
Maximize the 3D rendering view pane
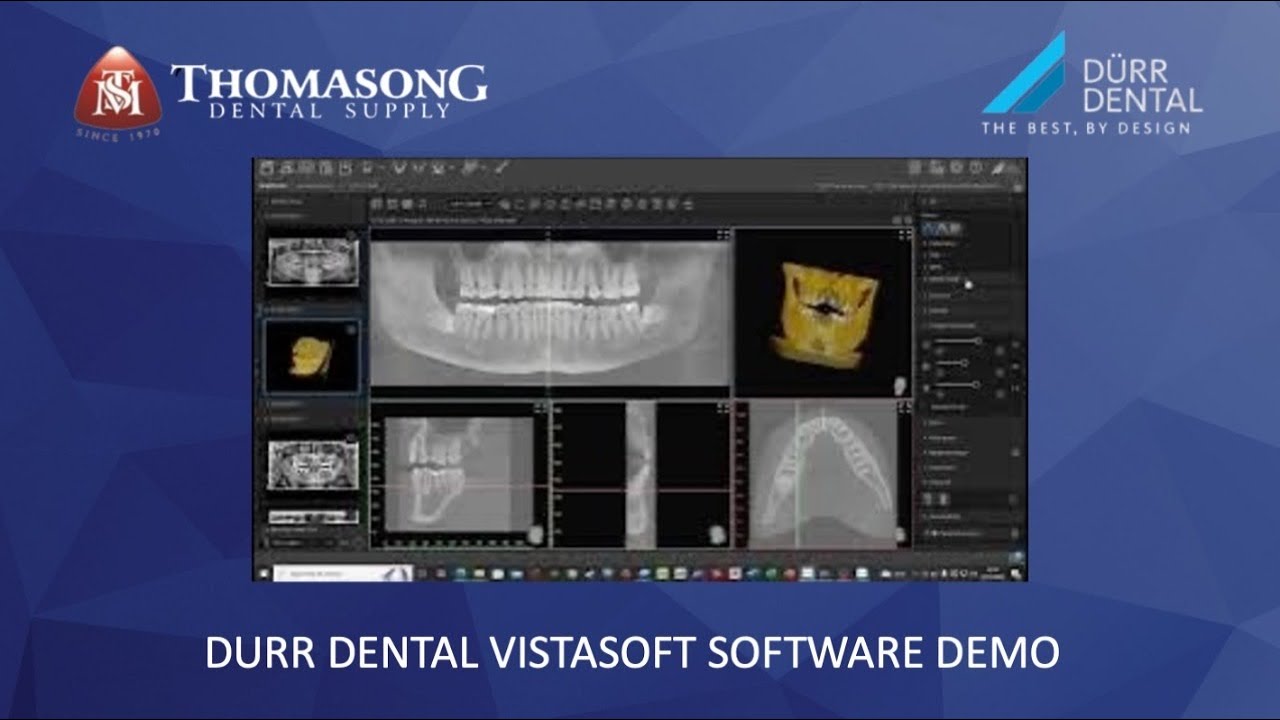point(905,235)
